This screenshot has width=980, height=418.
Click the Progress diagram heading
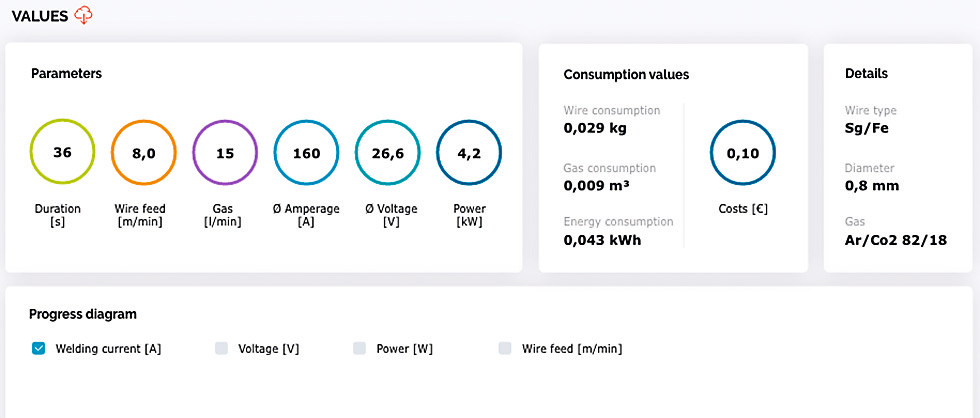82,314
